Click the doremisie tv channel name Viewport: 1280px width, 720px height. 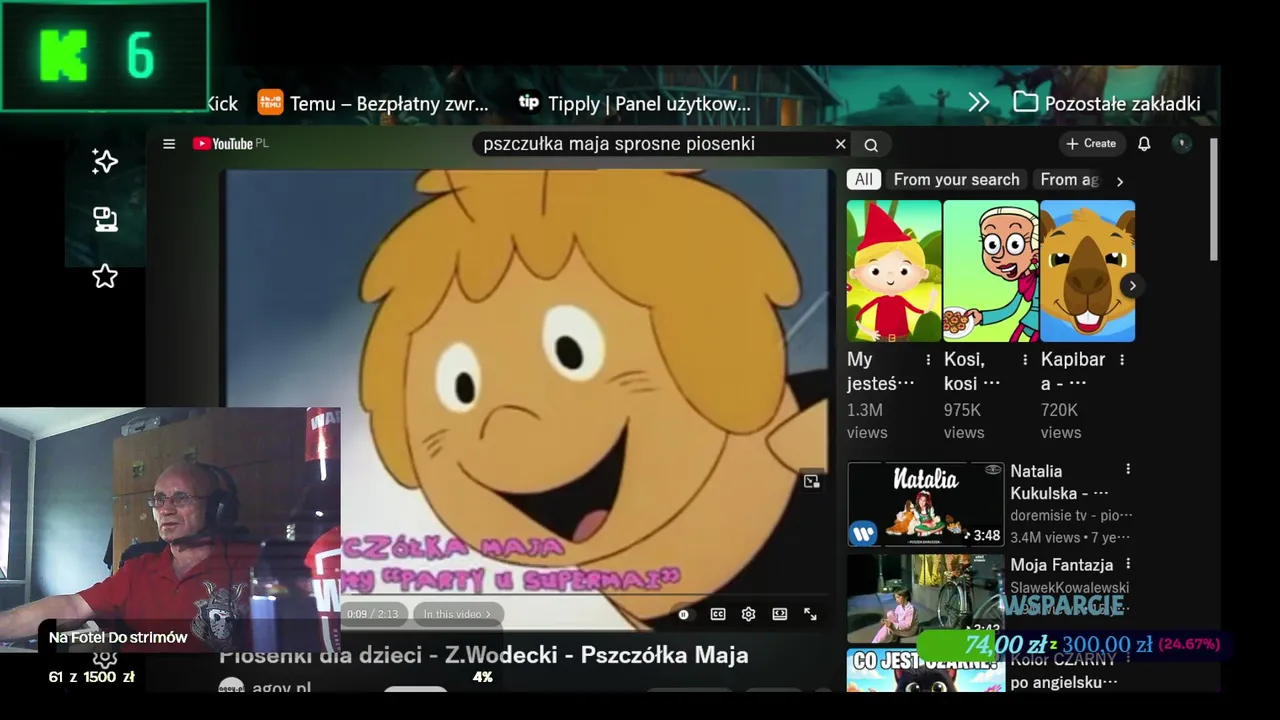[1071, 516]
